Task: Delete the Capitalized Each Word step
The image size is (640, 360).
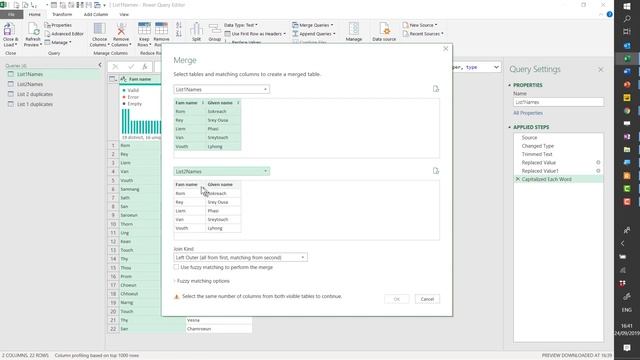Action: 518,179
